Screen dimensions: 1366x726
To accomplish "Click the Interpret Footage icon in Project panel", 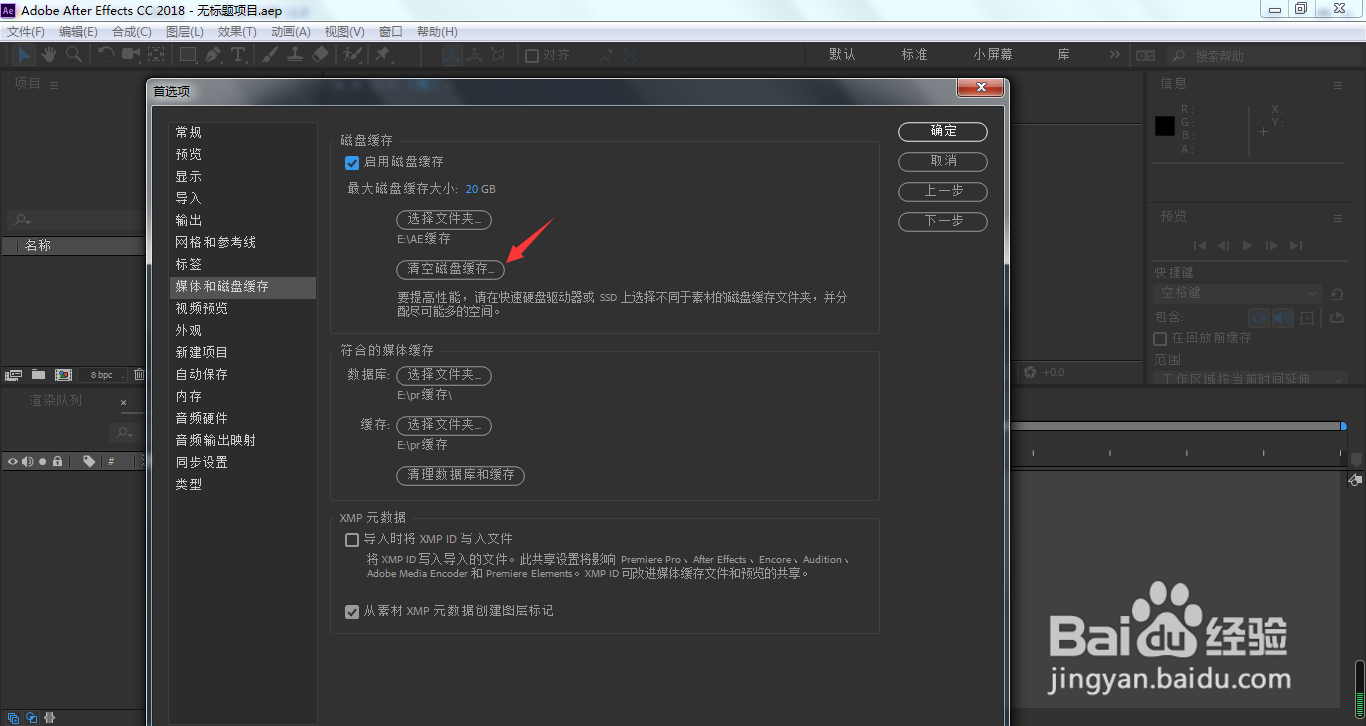I will 14,375.
